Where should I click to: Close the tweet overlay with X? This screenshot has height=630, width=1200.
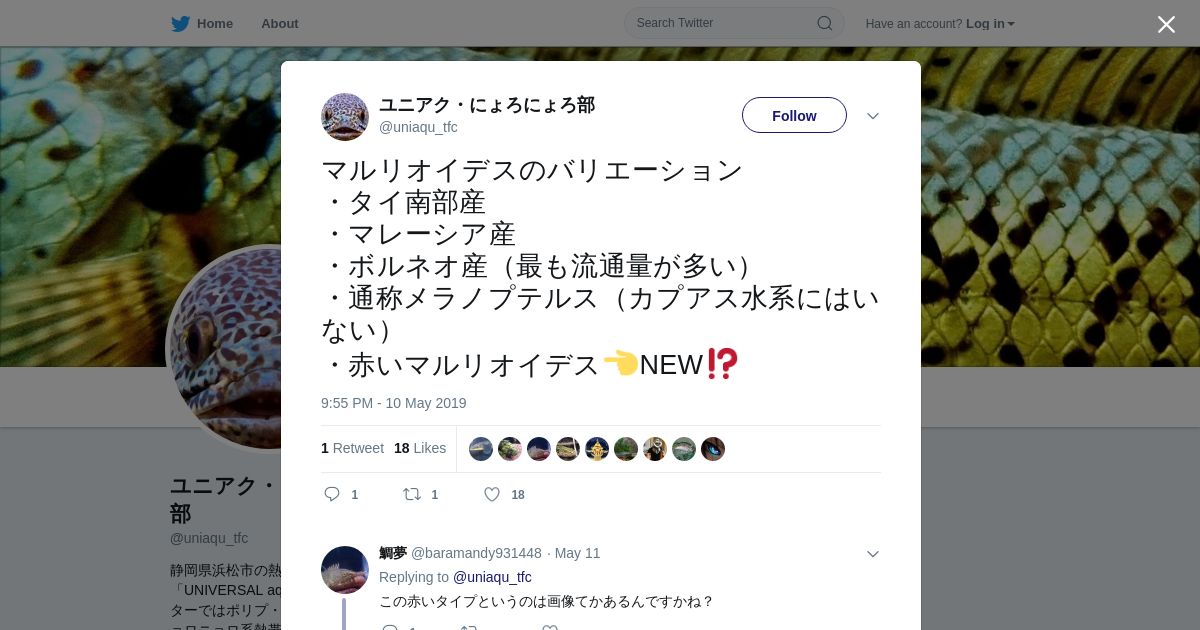pyautogui.click(x=1166, y=24)
